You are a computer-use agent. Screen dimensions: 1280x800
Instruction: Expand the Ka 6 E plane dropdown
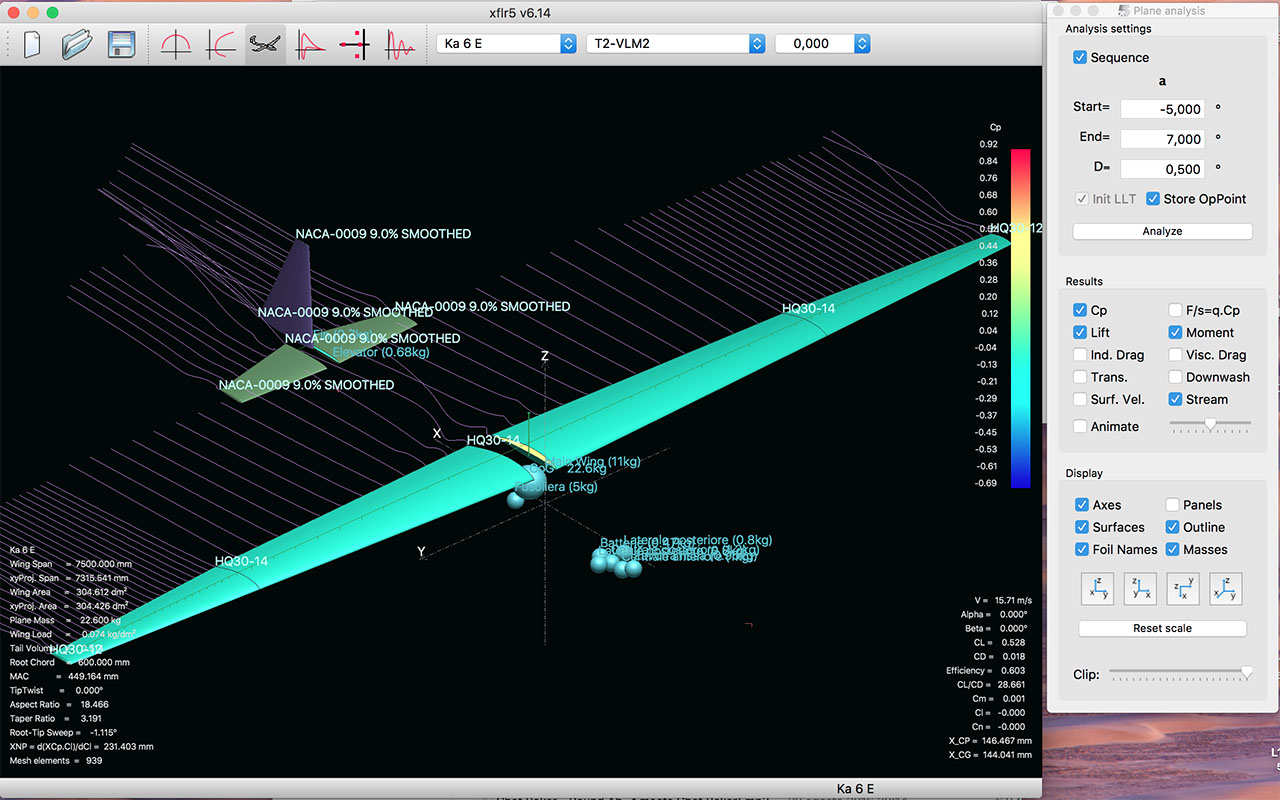[x=507, y=44]
